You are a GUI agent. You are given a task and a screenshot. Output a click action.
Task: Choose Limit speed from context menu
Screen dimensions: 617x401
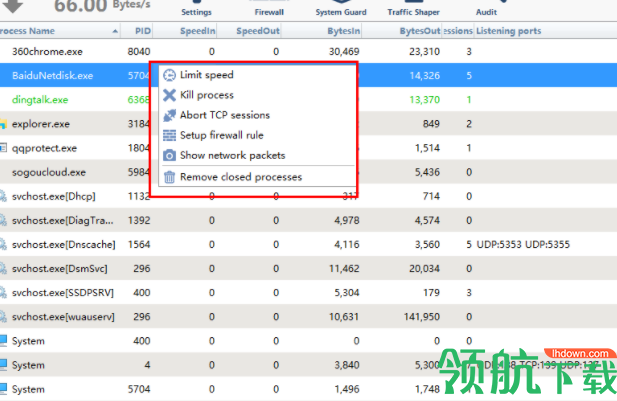coord(257,75)
